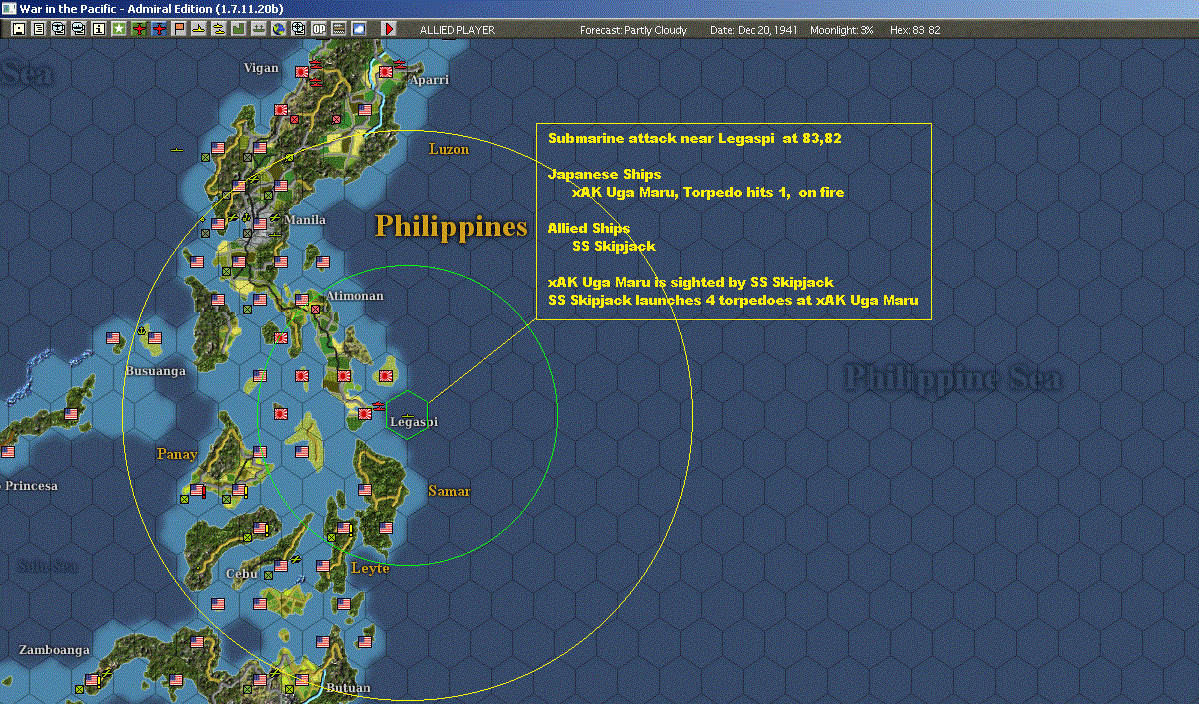Open the two yellow ships icon

219,29
